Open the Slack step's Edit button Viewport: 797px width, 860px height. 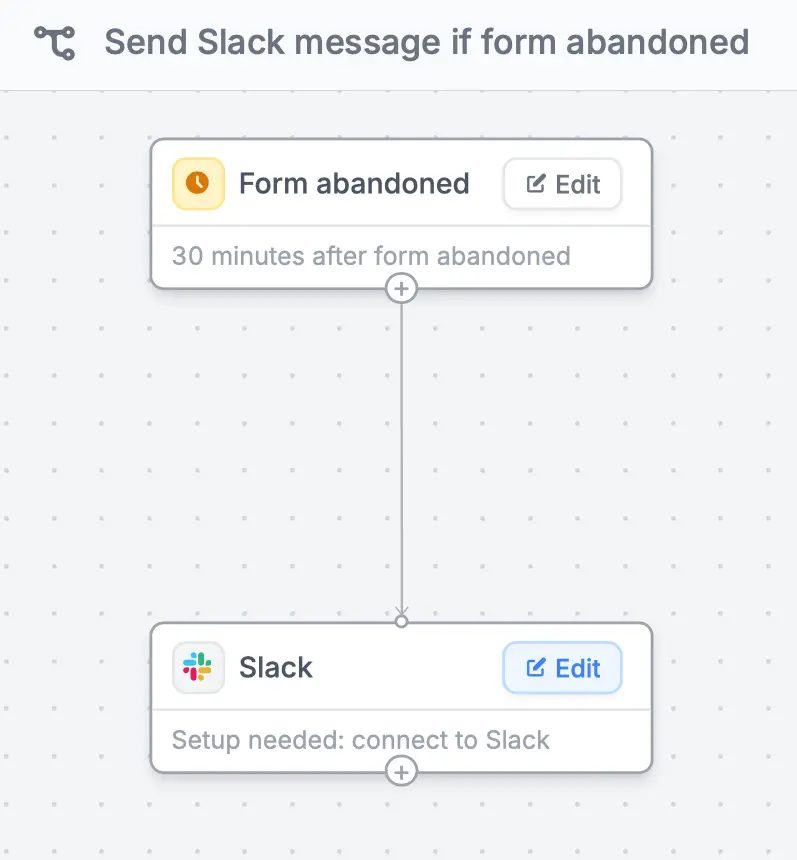pyautogui.click(x=562, y=668)
